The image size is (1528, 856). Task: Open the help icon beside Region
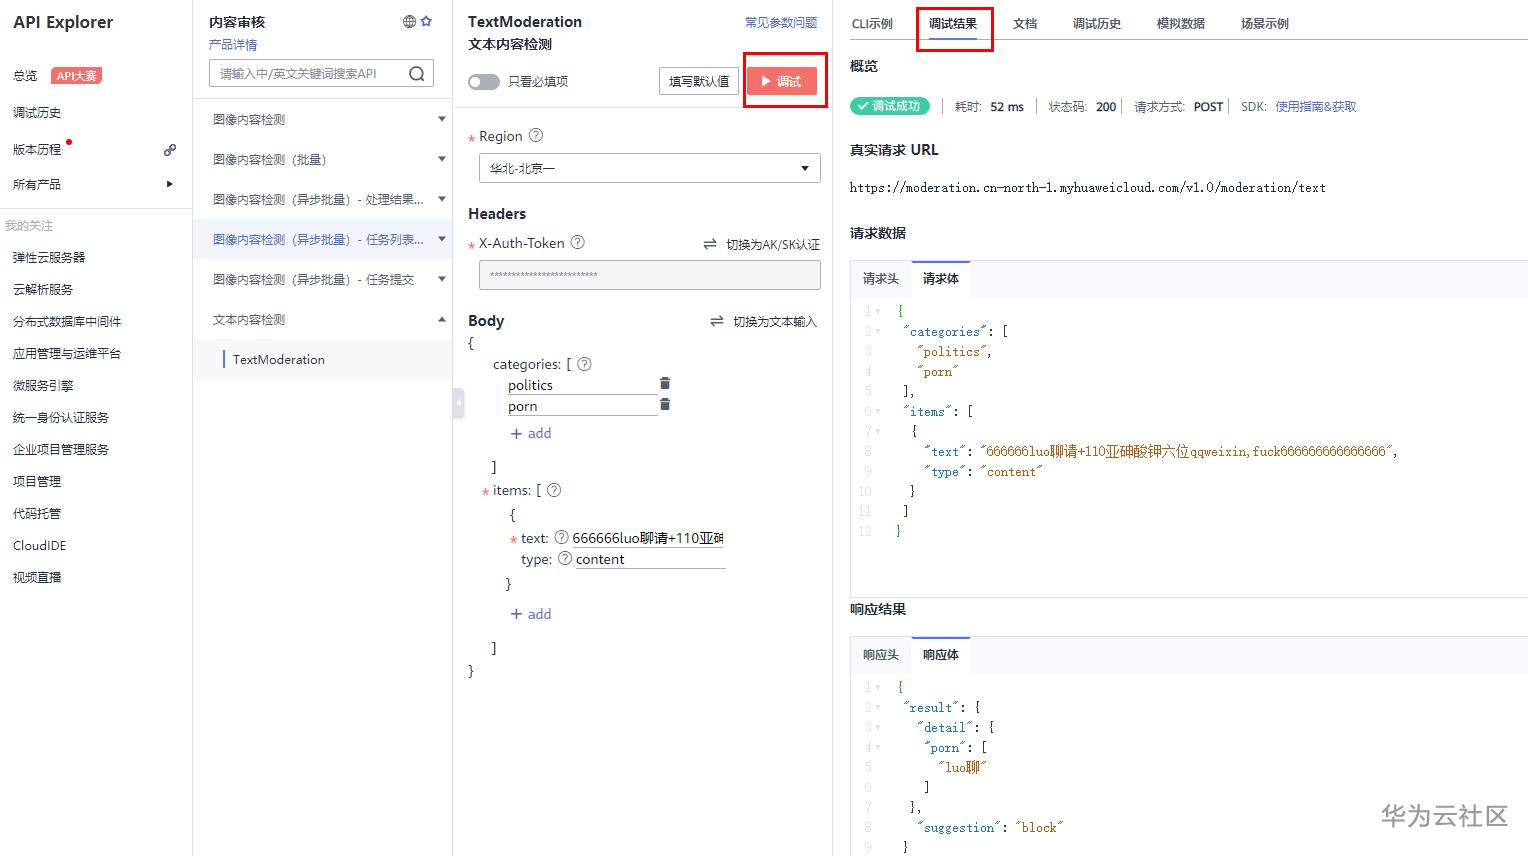tap(536, 135)
